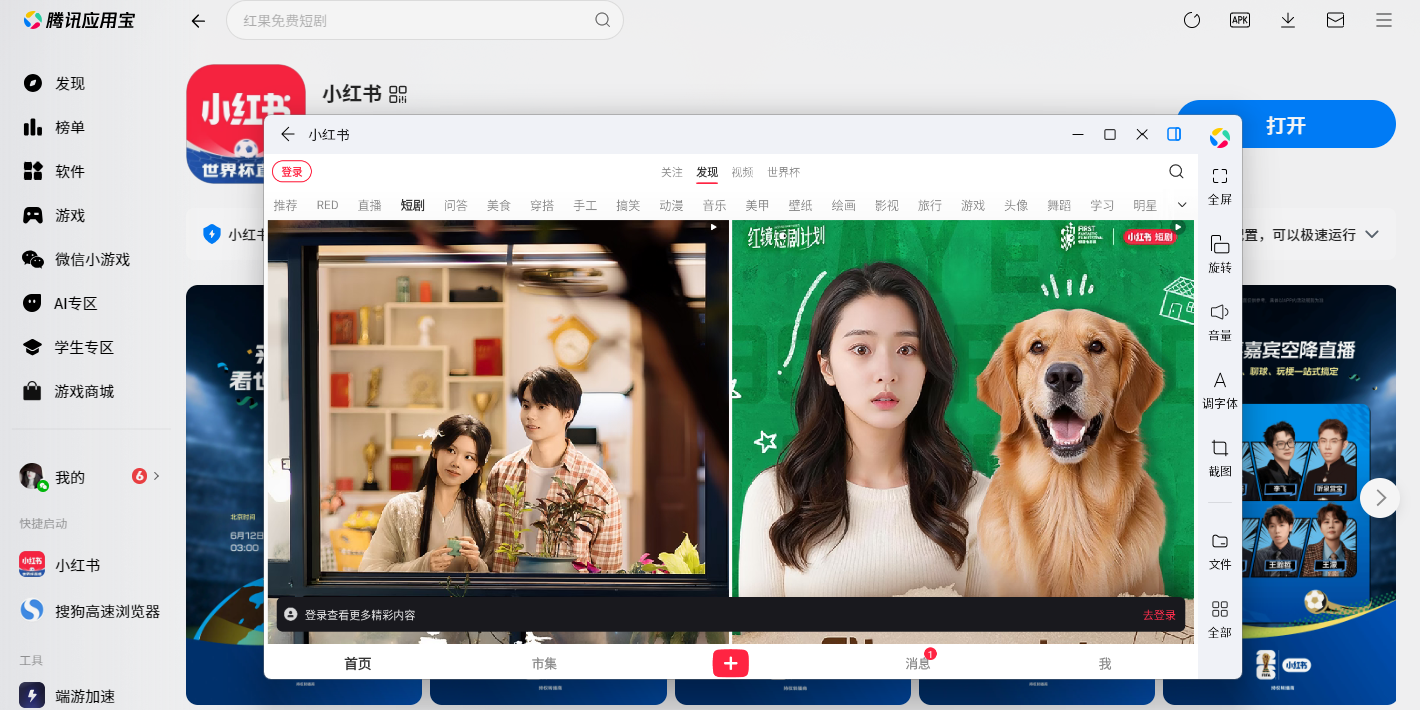Click the 小红书 app icon image
Viewport: 1420px width, 710px height.
point(246,124)
